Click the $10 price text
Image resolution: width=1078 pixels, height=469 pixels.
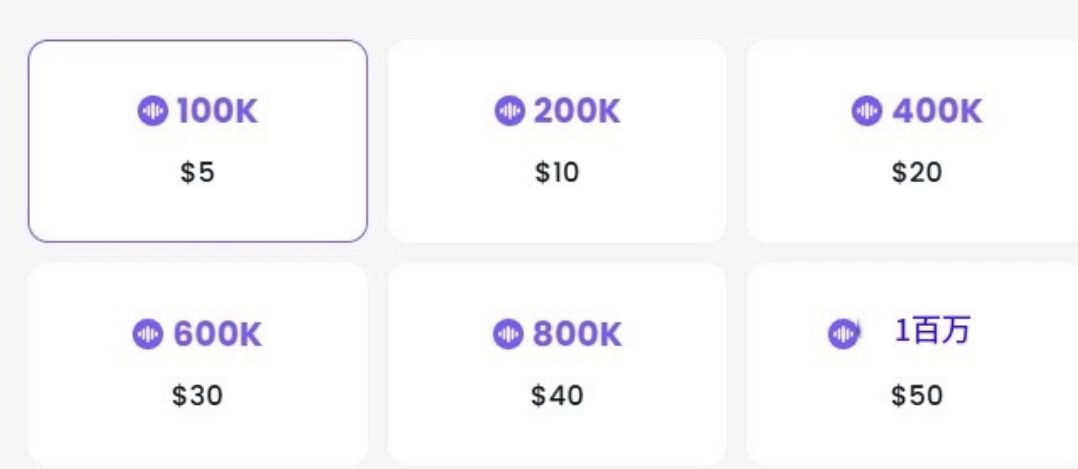point(557,173)
